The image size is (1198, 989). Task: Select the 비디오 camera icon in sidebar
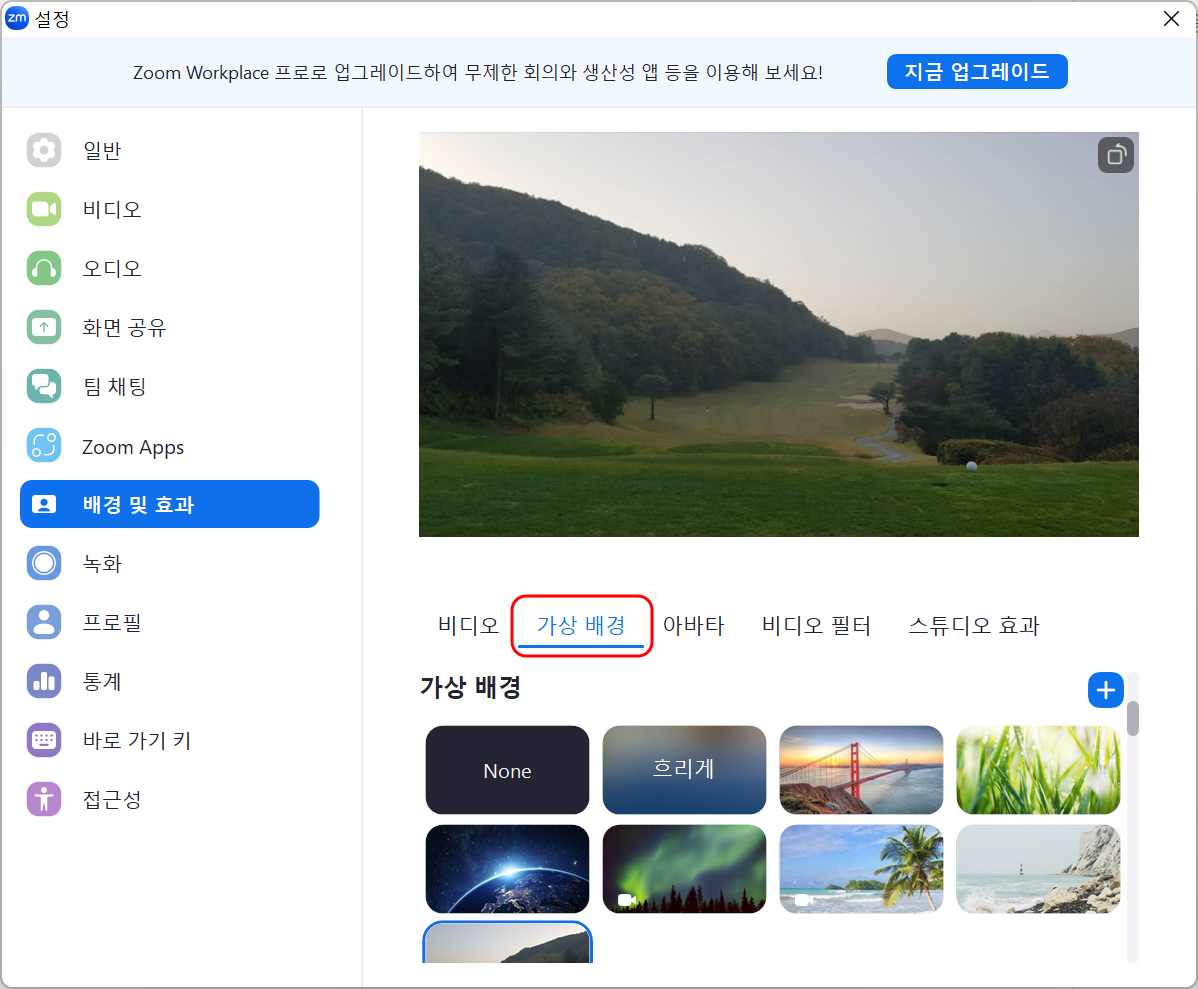[x=44, y=209]
